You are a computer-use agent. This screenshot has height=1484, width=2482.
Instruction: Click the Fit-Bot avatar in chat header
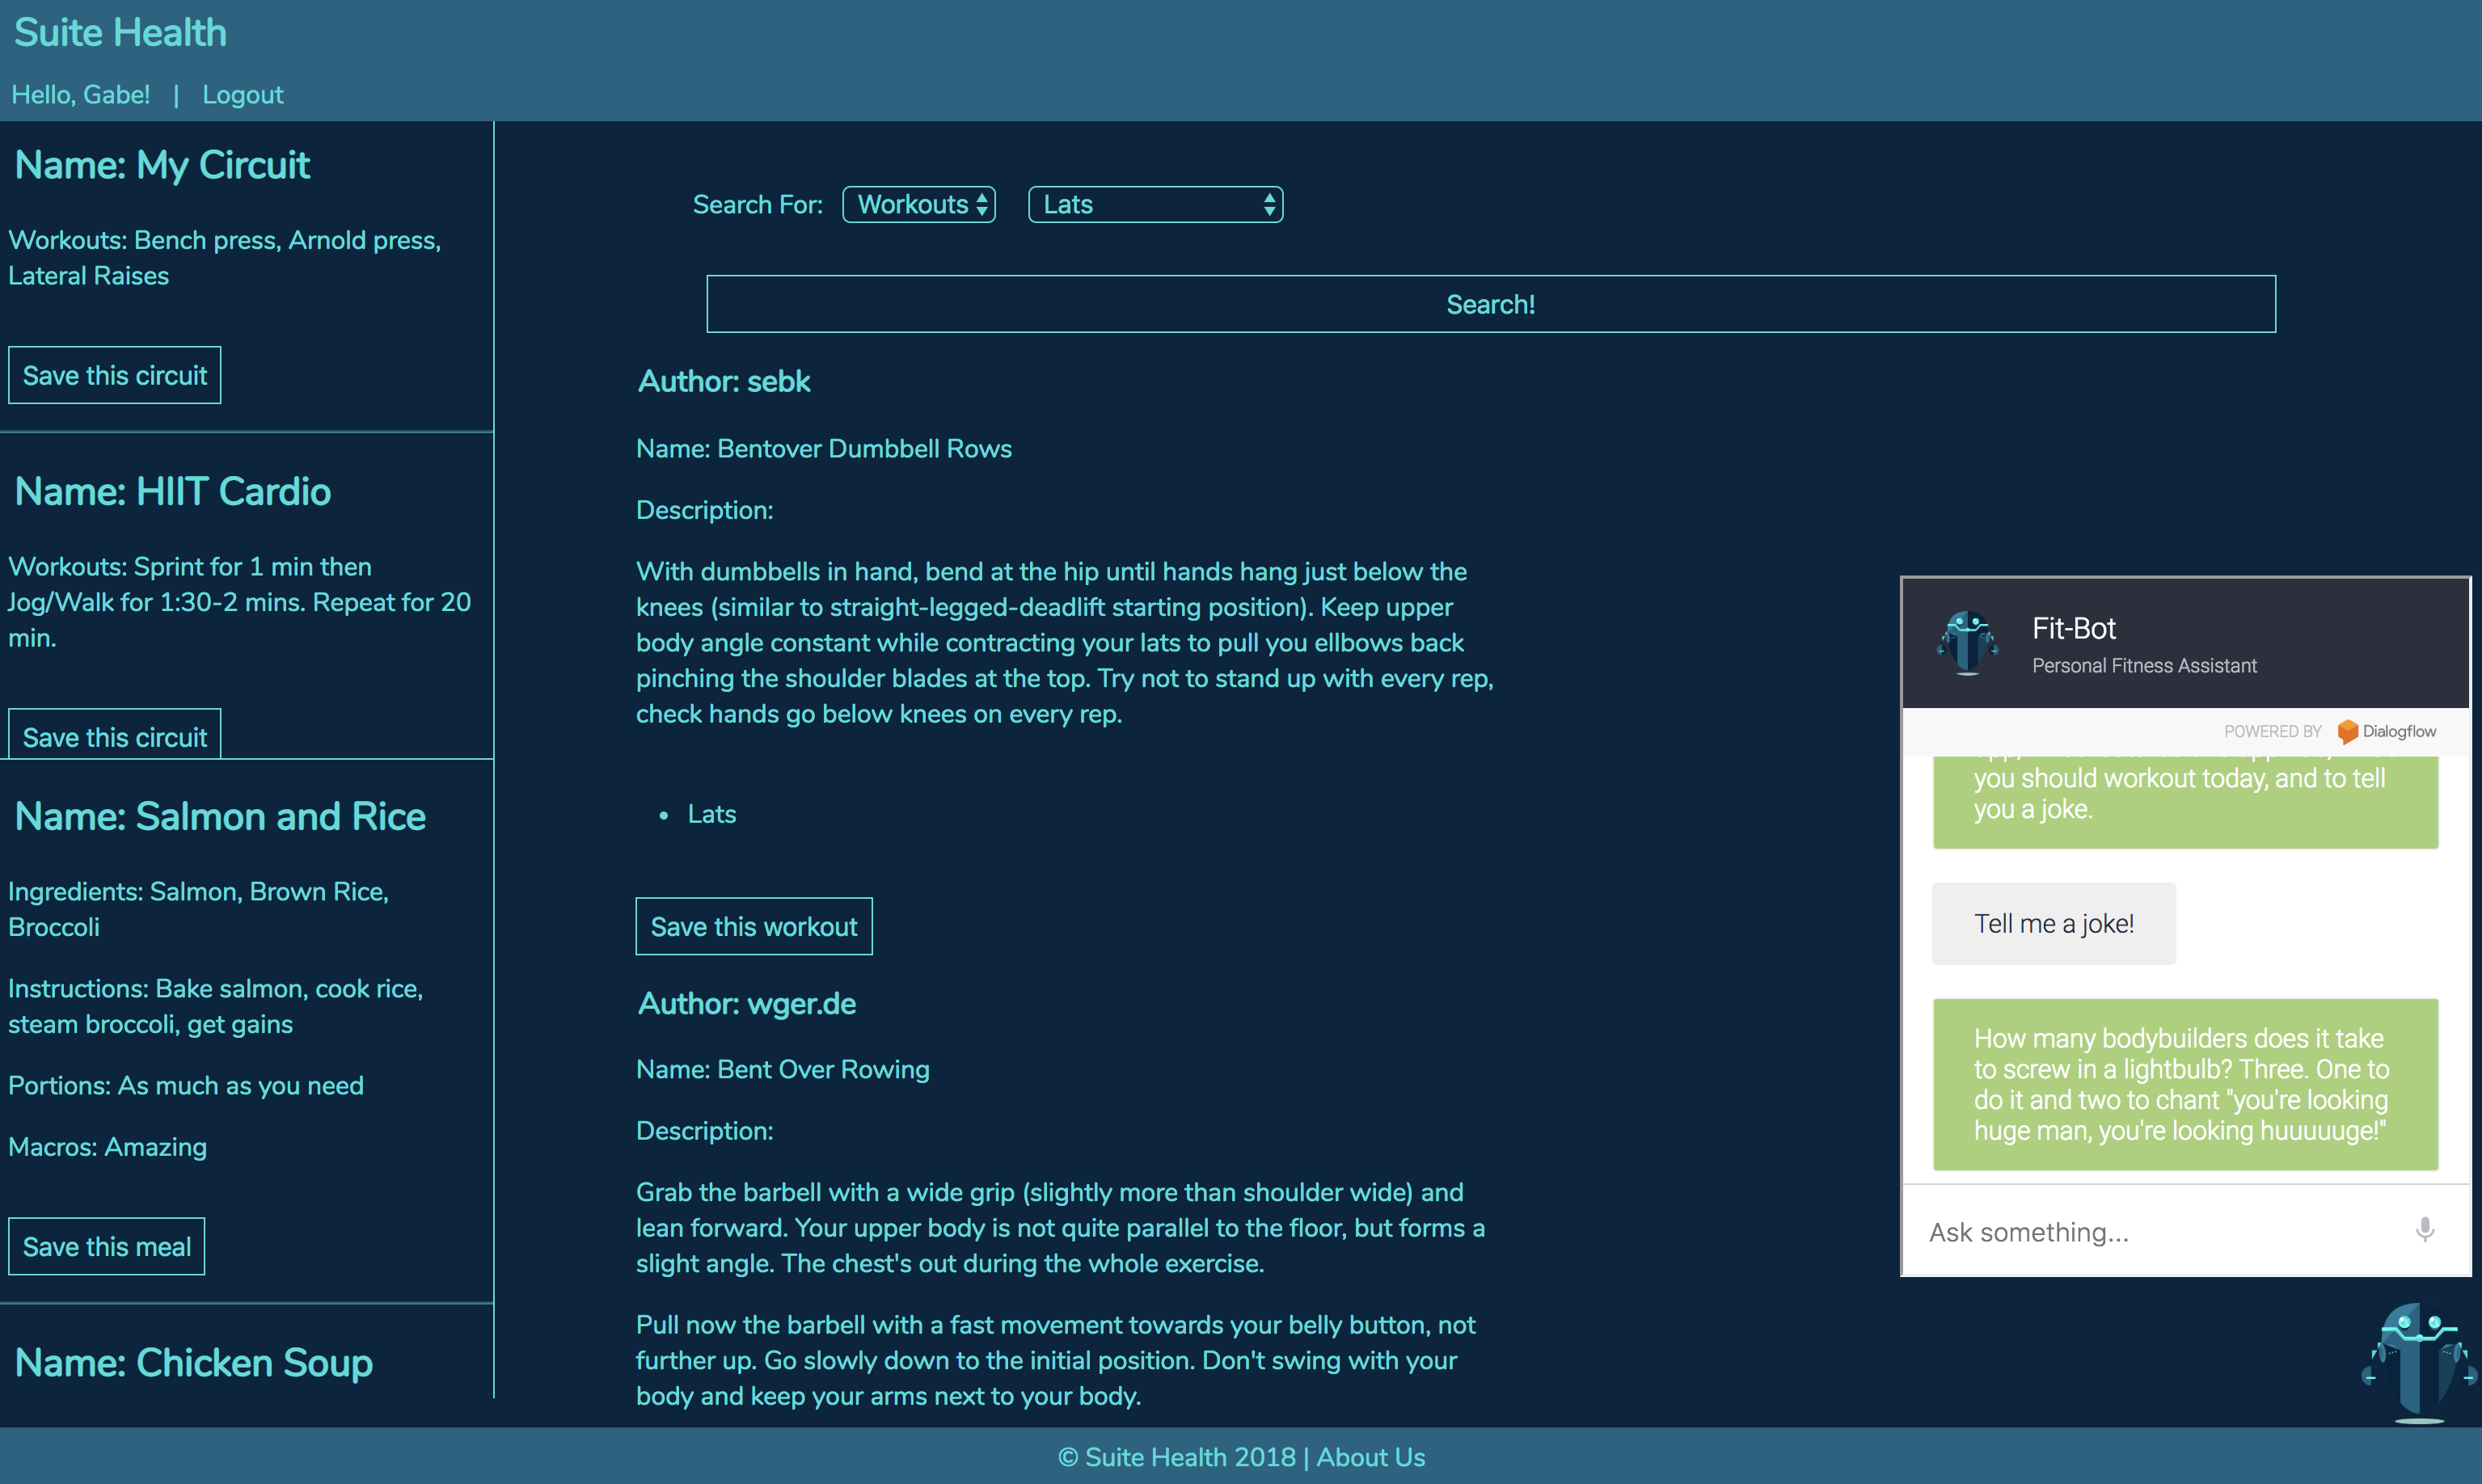(x=1967, y=642)
